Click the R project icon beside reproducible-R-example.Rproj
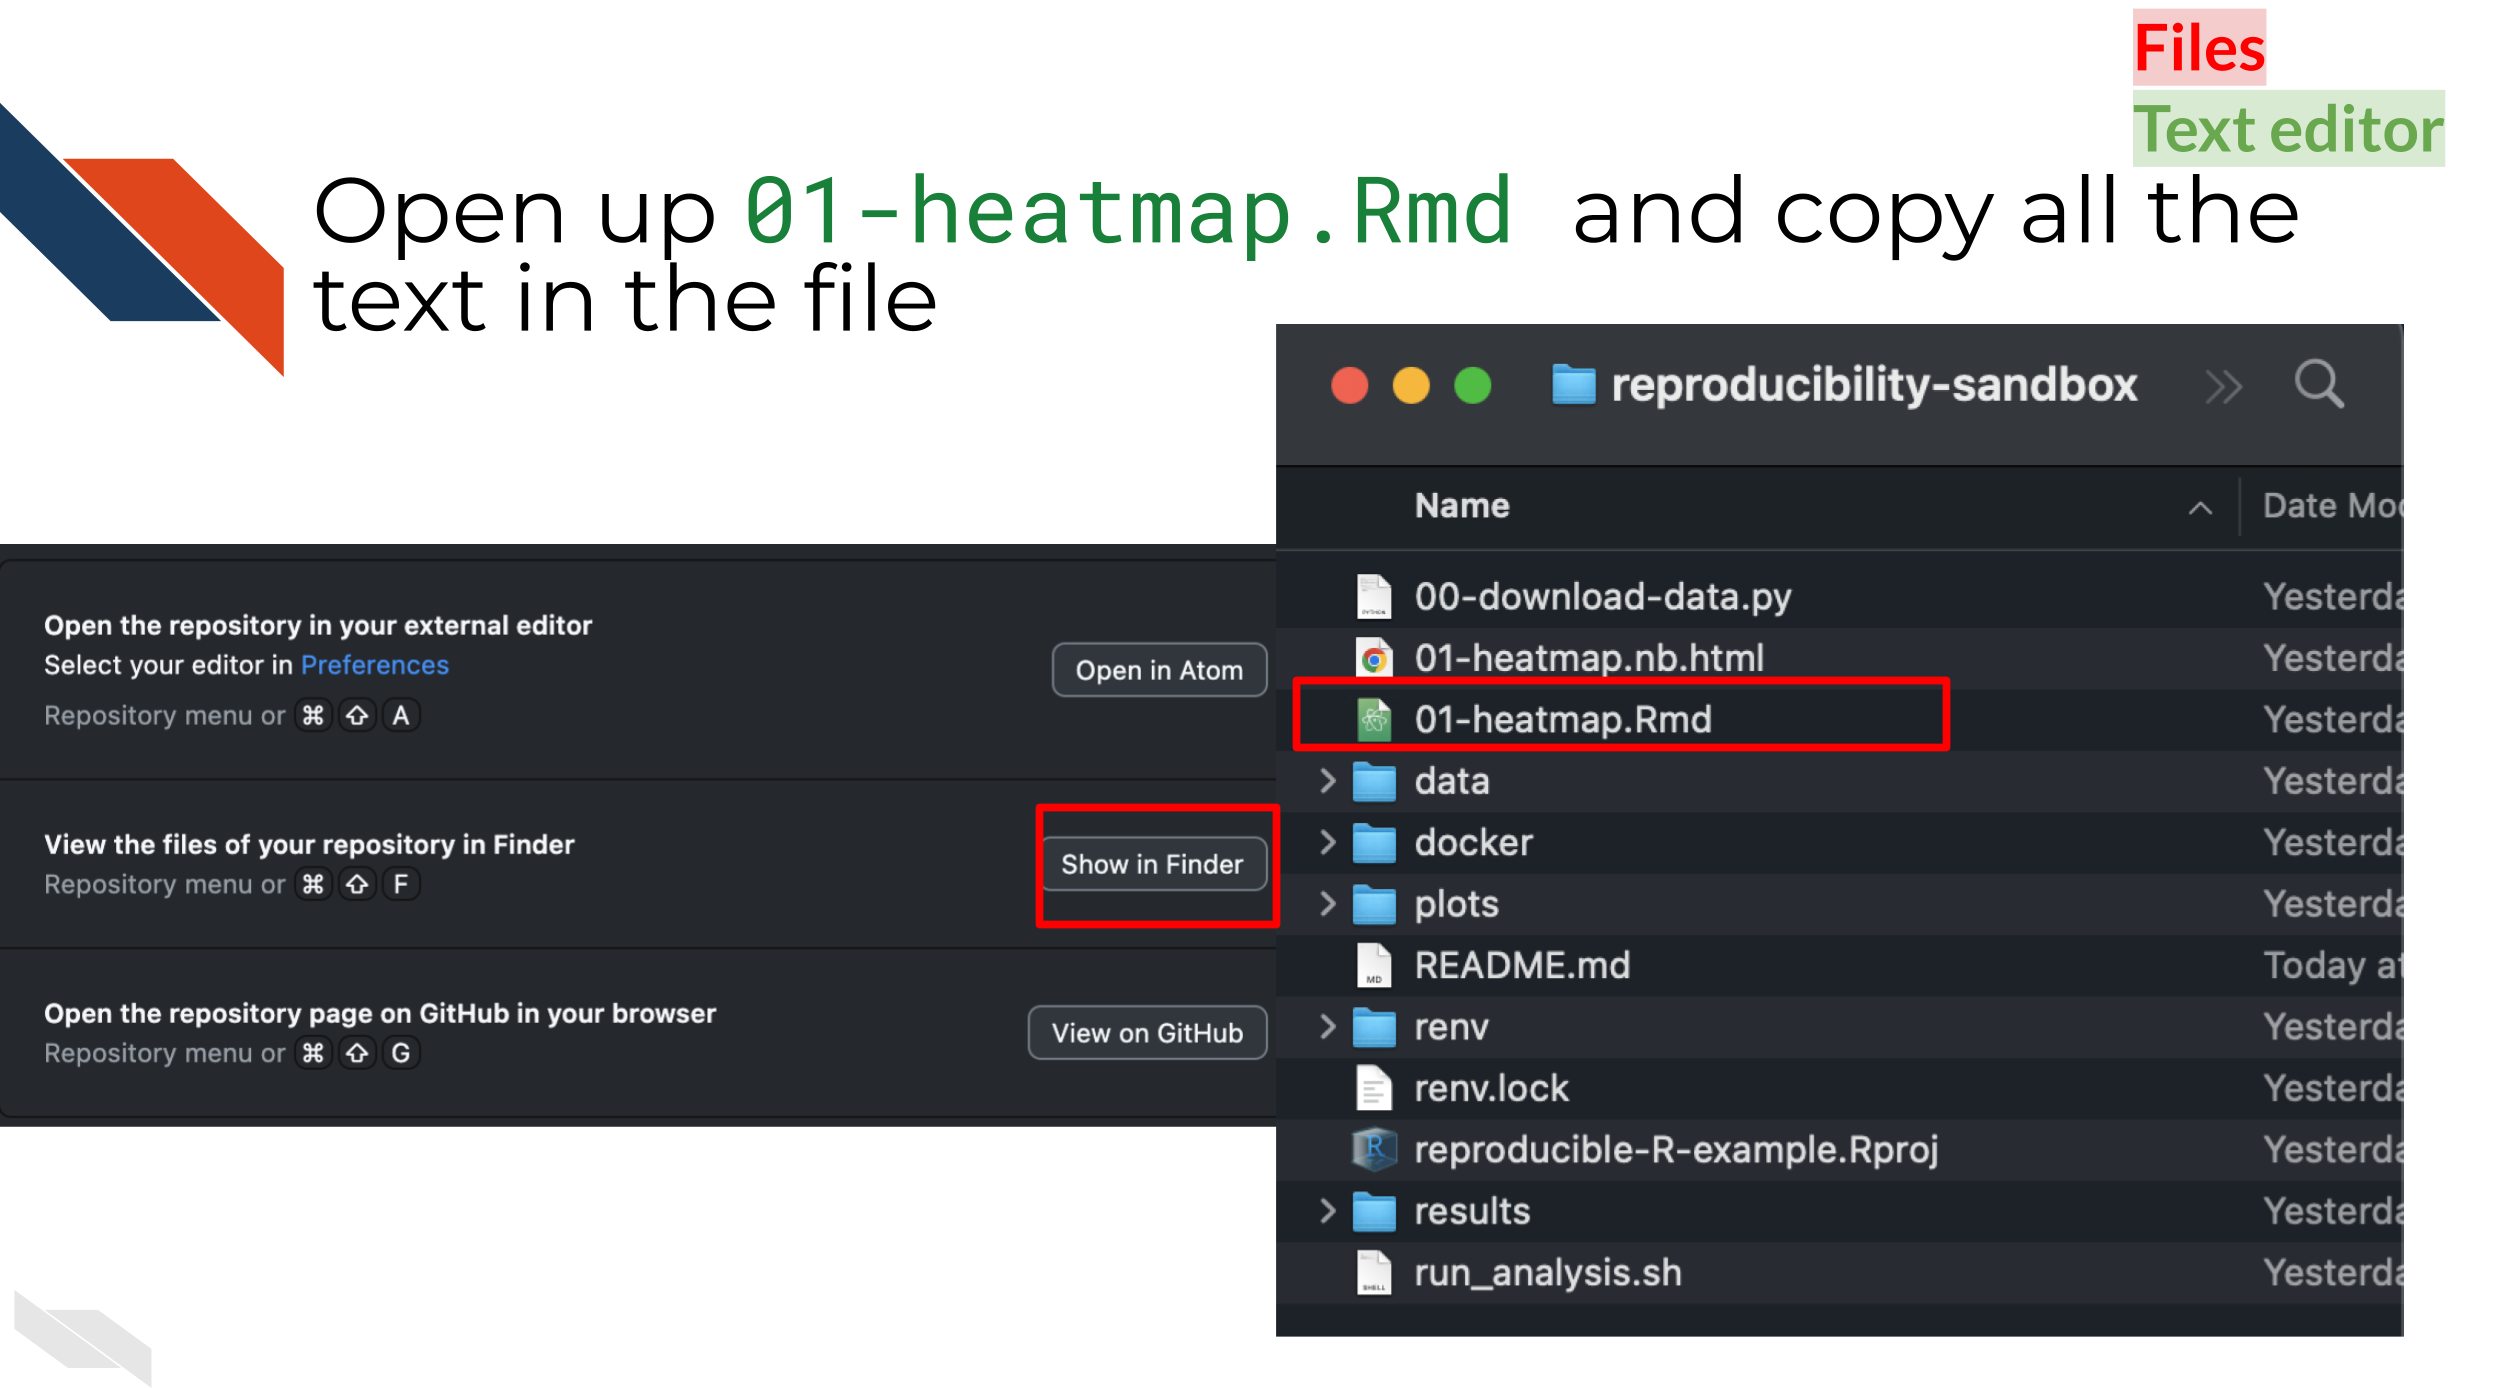The image size is (2500, 1388). pos(1374,1150)
